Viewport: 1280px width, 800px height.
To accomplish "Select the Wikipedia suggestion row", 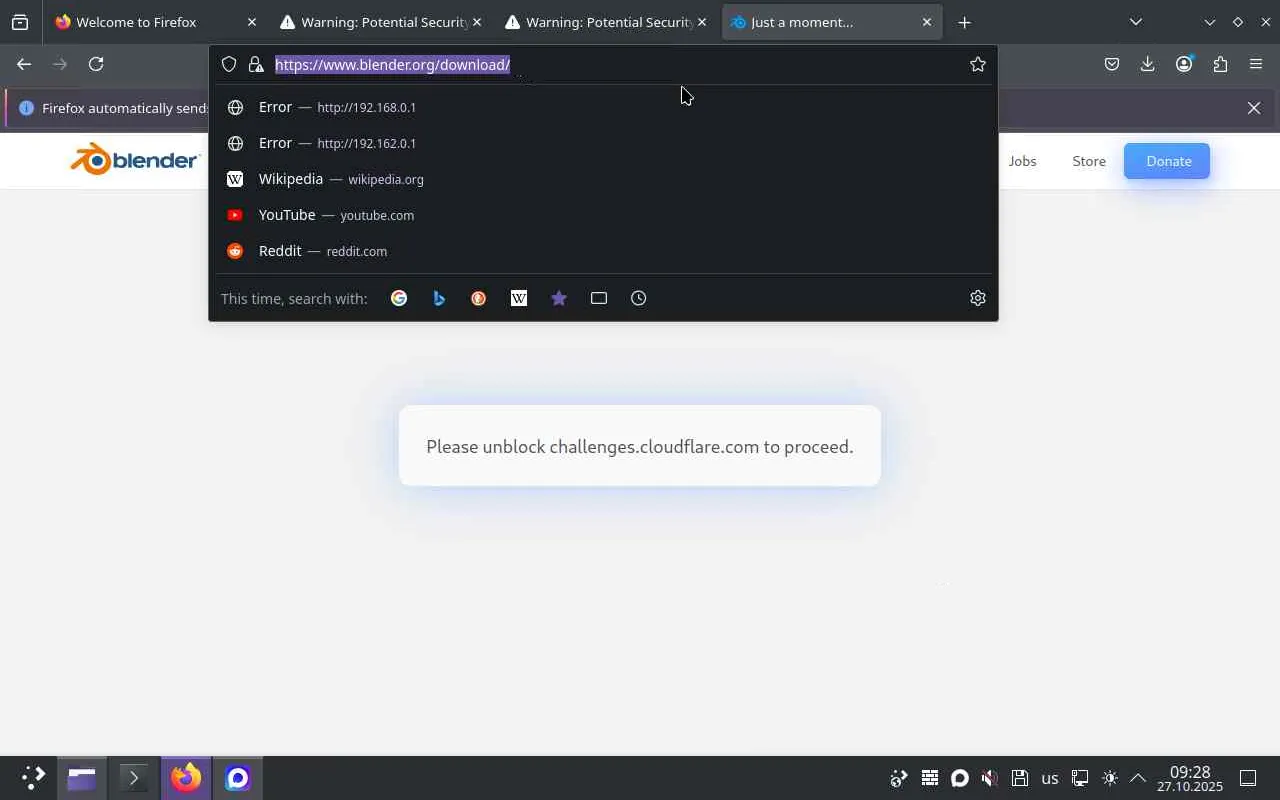I will (603, 179).
